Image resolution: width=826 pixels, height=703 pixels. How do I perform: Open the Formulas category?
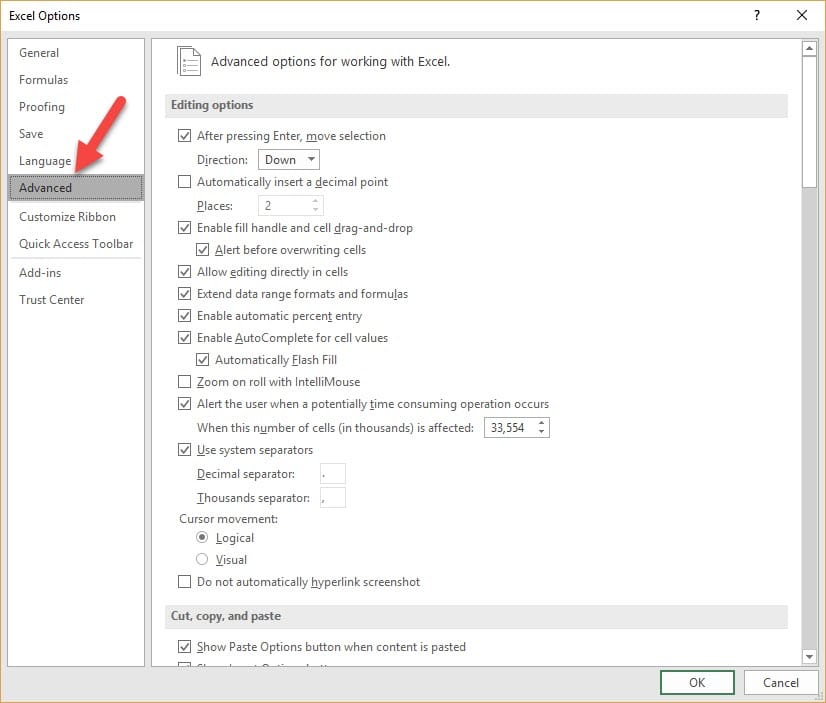[x=44, y=80]
